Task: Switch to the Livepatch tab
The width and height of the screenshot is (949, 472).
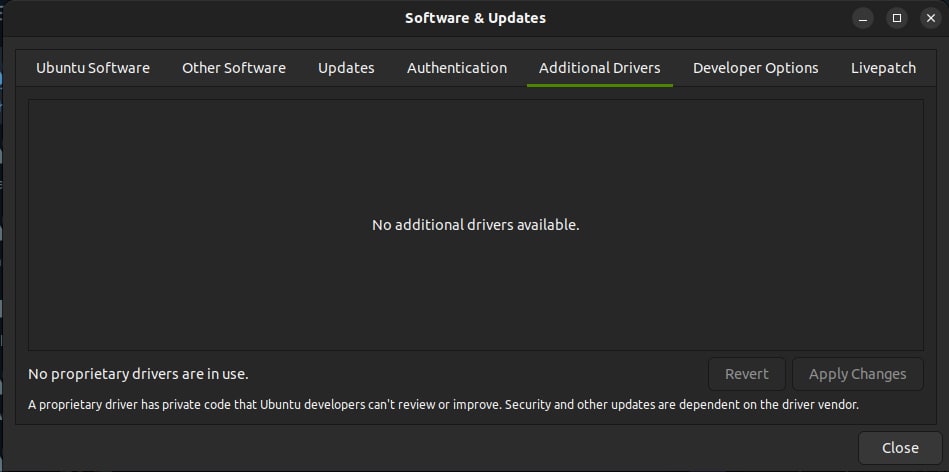Action: click(883, 68)
